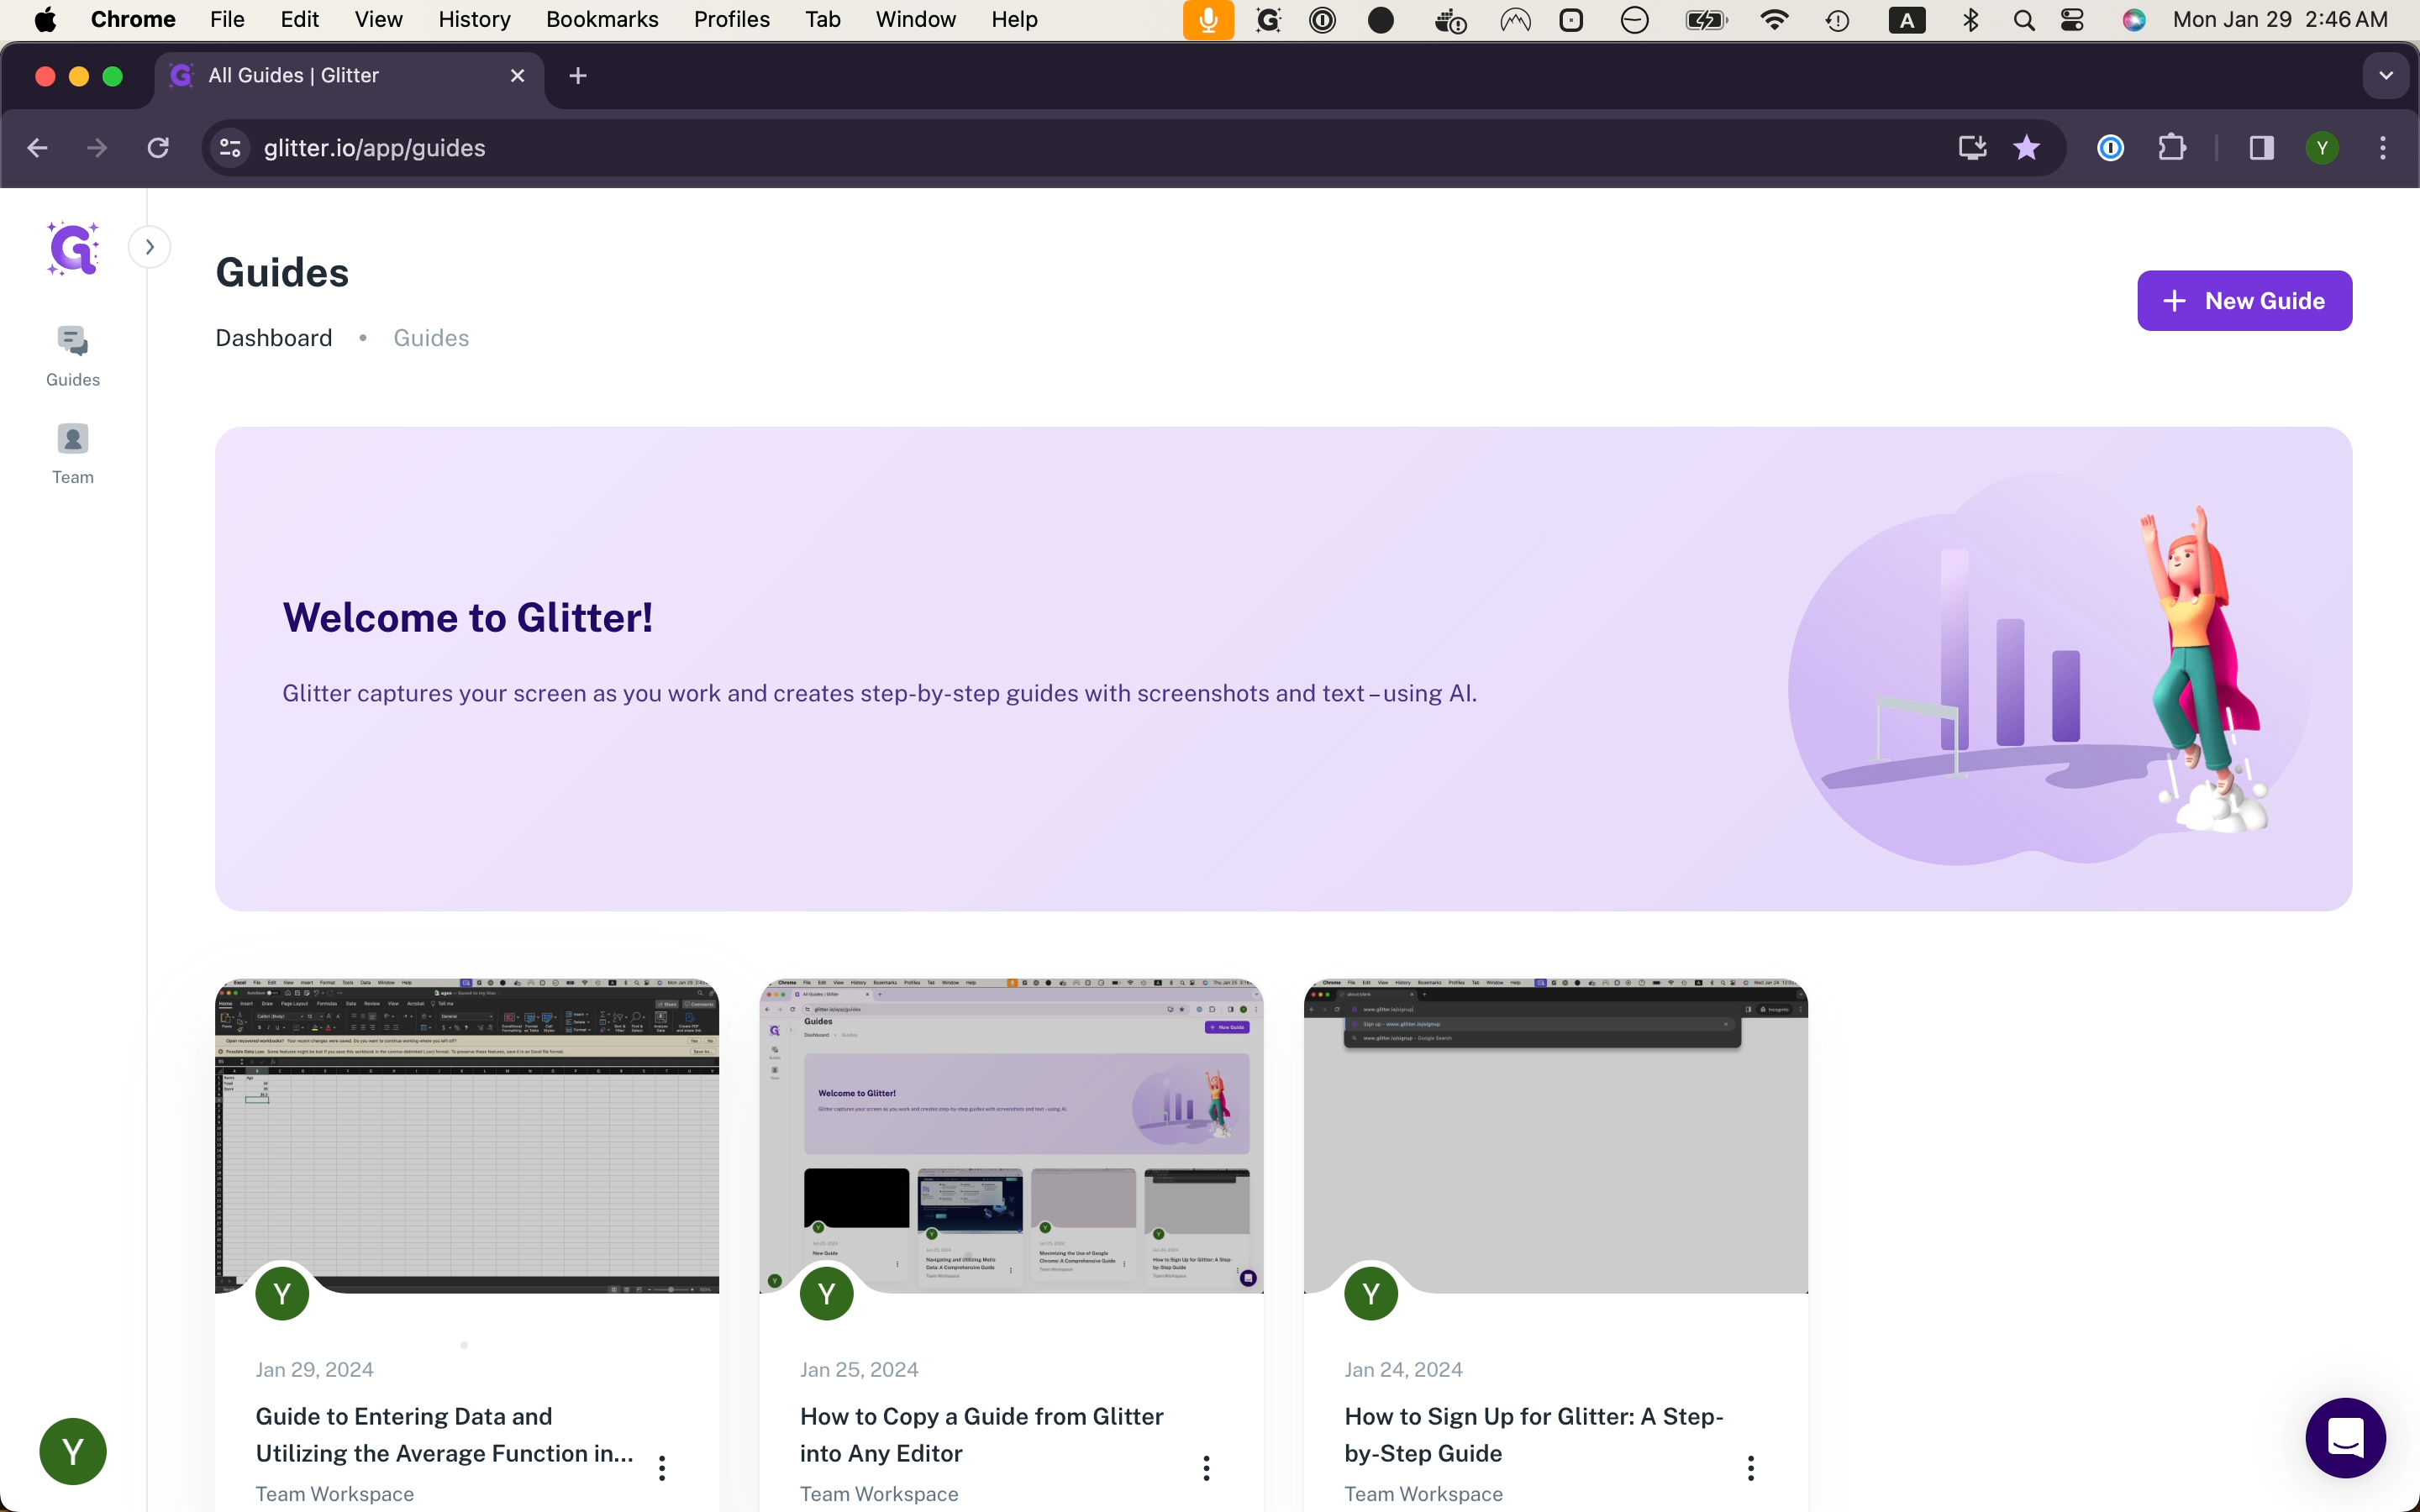The width and height of the screenshot is (2420, 1512).
Task: Open 'Guide to Entering Data' title
Action: pyautogui.click(x=444, y=1434)
